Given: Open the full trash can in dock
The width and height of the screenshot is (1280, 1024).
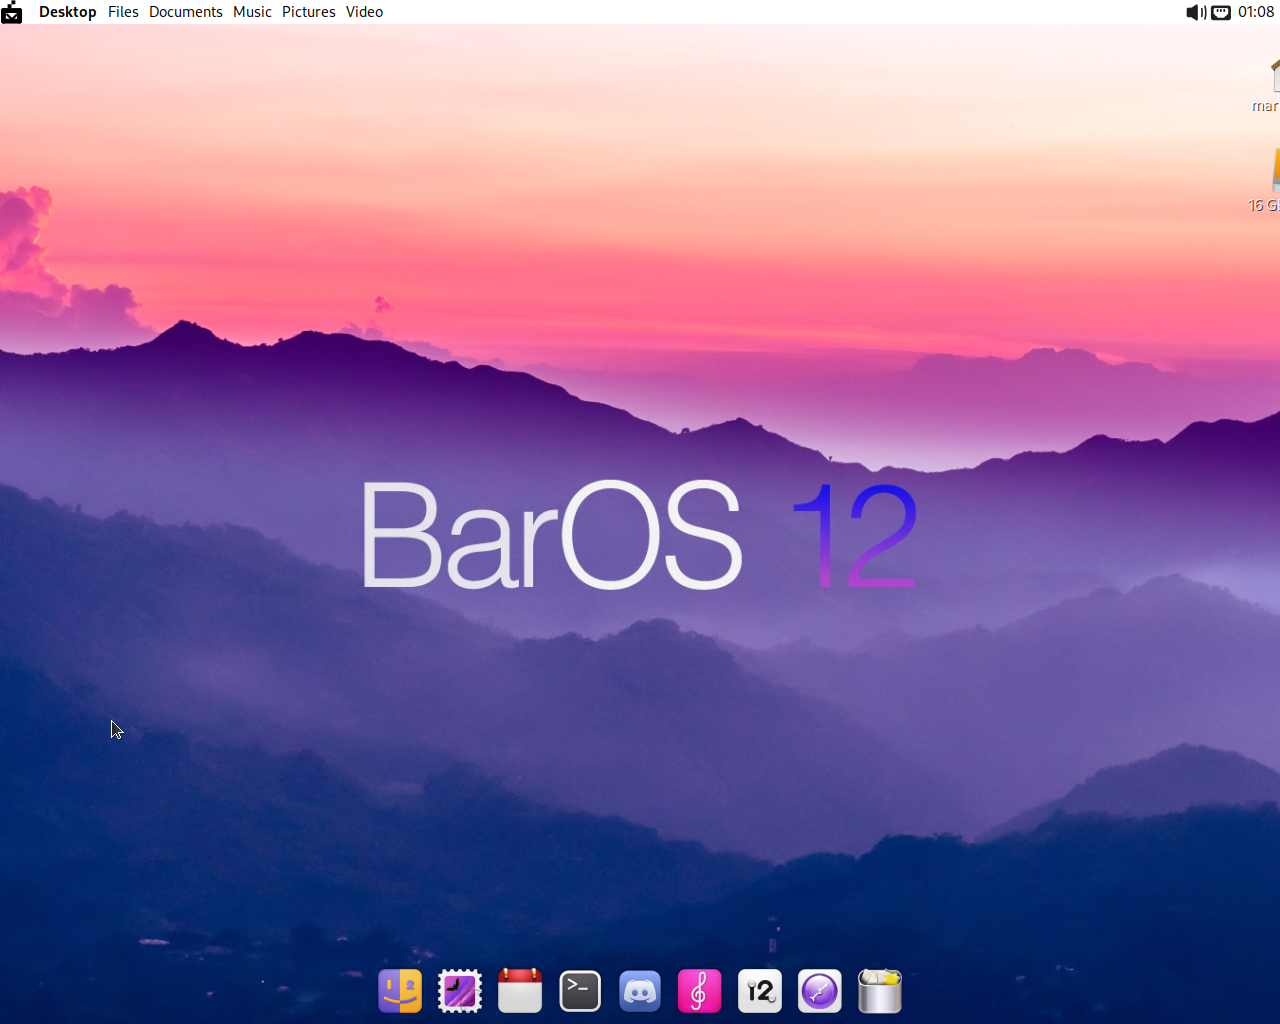Looking at the screenshot, I should 880,991.
